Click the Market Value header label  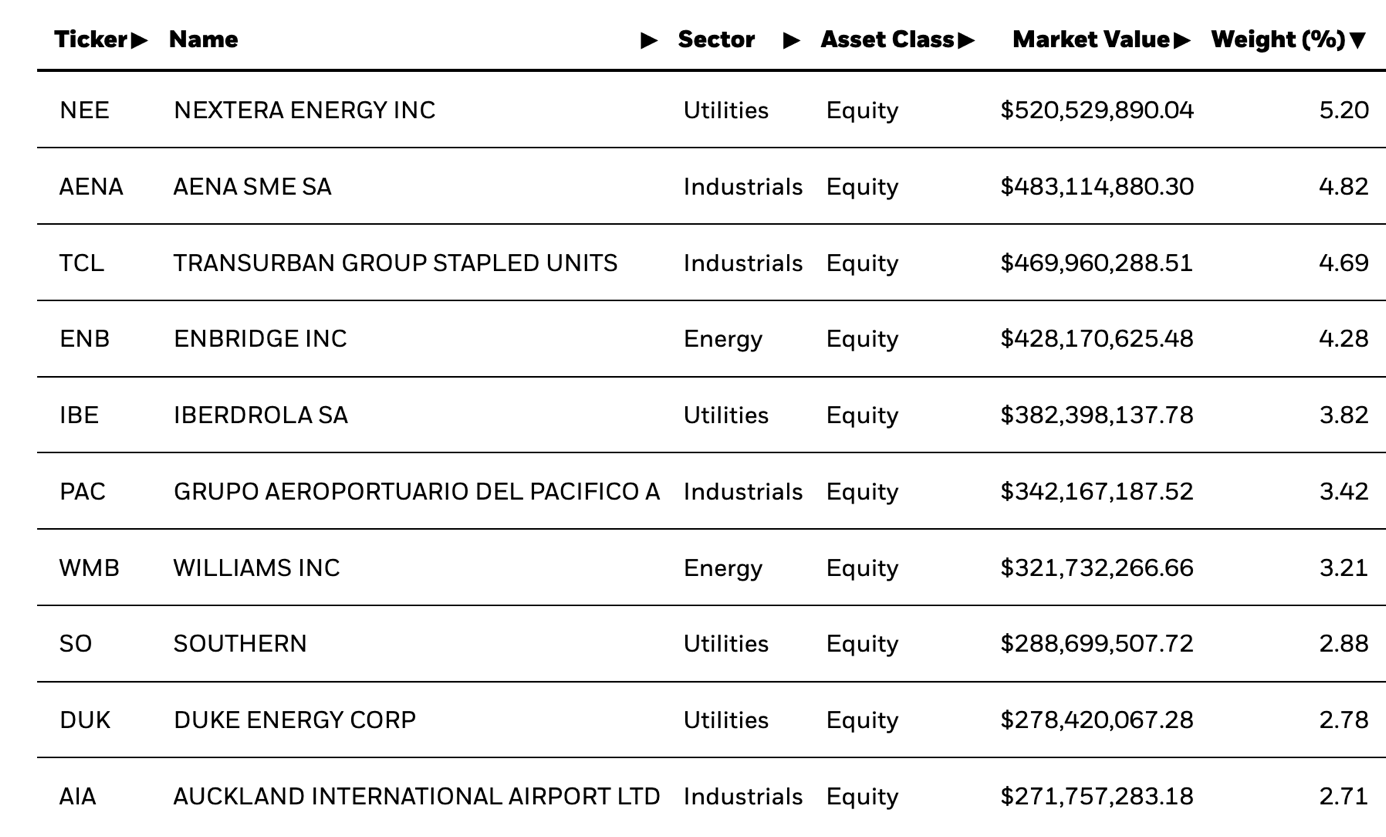coord(1091,40)
